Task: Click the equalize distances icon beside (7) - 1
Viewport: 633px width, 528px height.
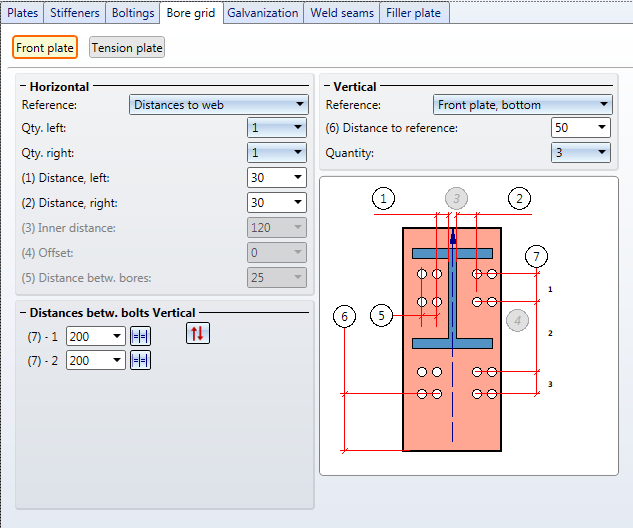Action: 140,337
